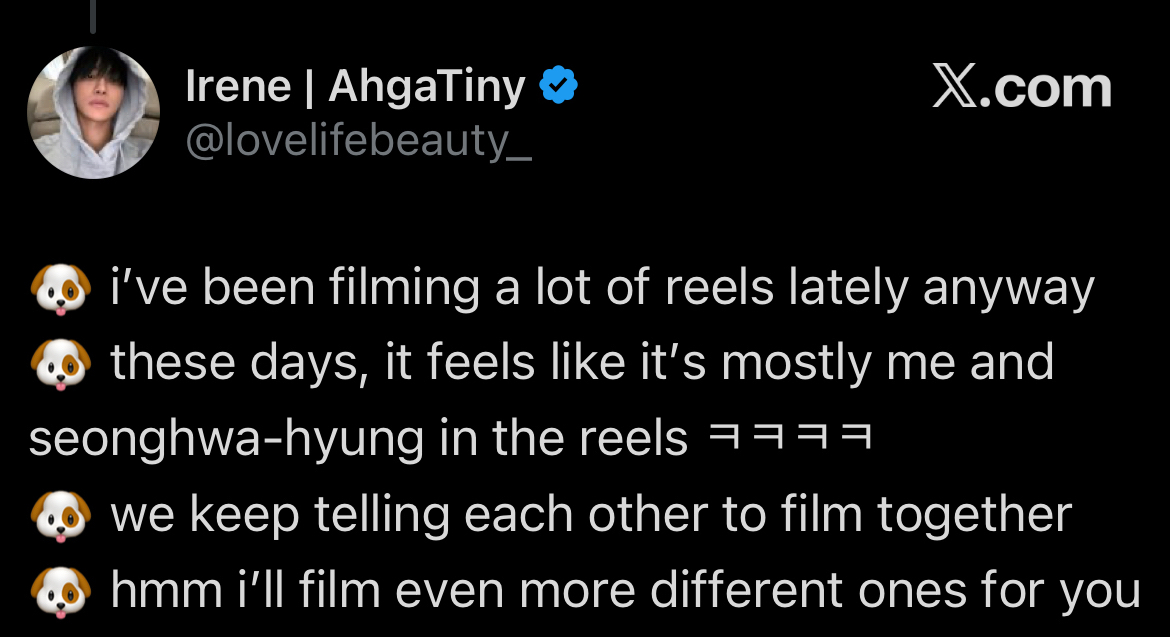Click the dog emoji before "i've been filming"
This screenshot has height=637, width=1170.
(58, 289)
